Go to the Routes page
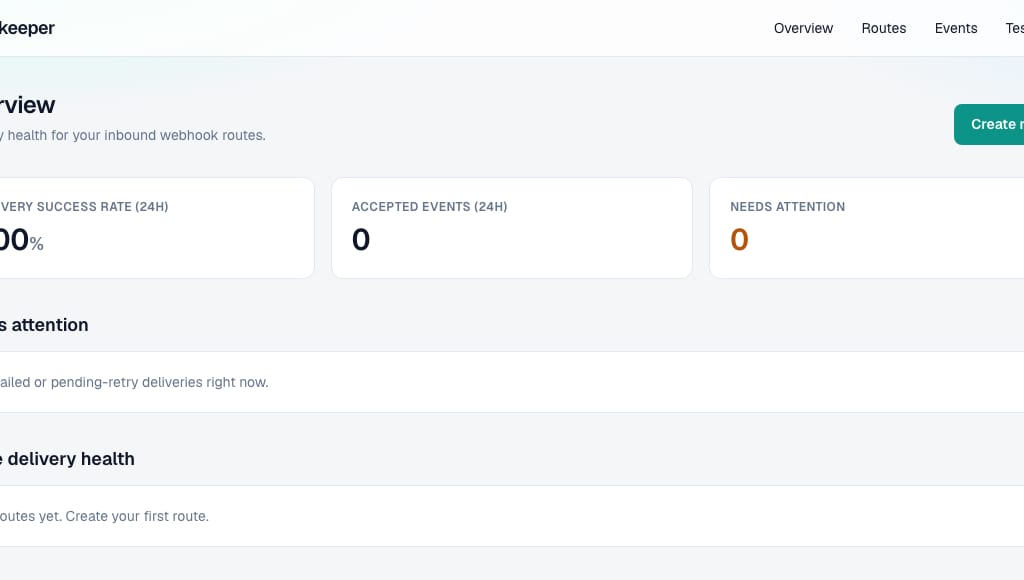This screenshot has width=1024, height=580. point(884,28)
